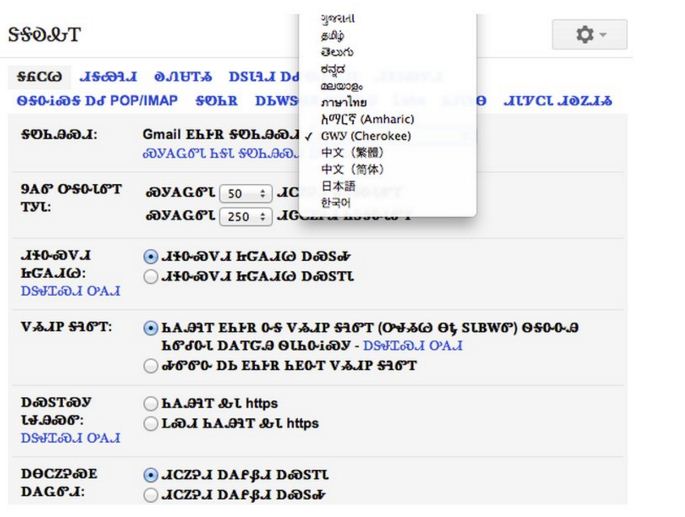Choose ภาษาไทย in the language list

pyautogui.click(x=343, y=102)
